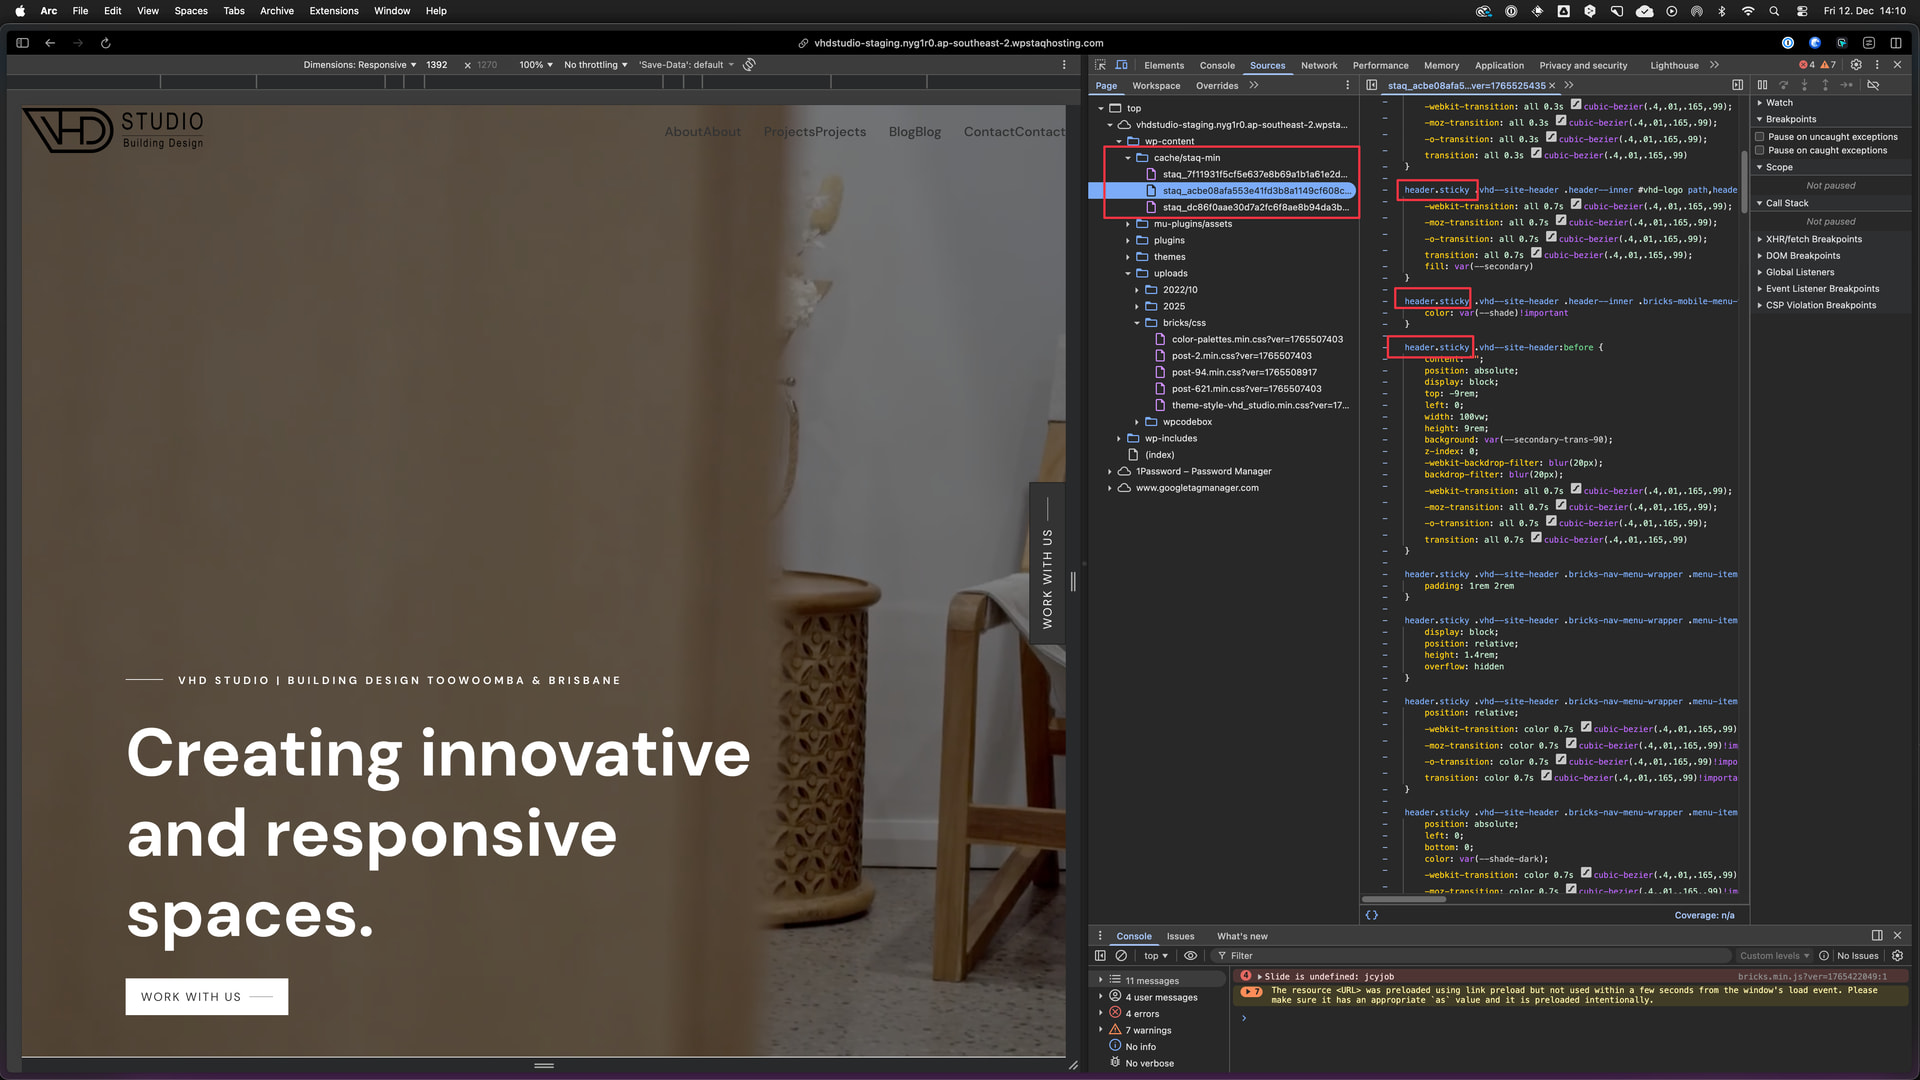The width and height of the screenshot is (1920, 1080).
Task: Click the rotate viewport icon
Action: (749, 65)
